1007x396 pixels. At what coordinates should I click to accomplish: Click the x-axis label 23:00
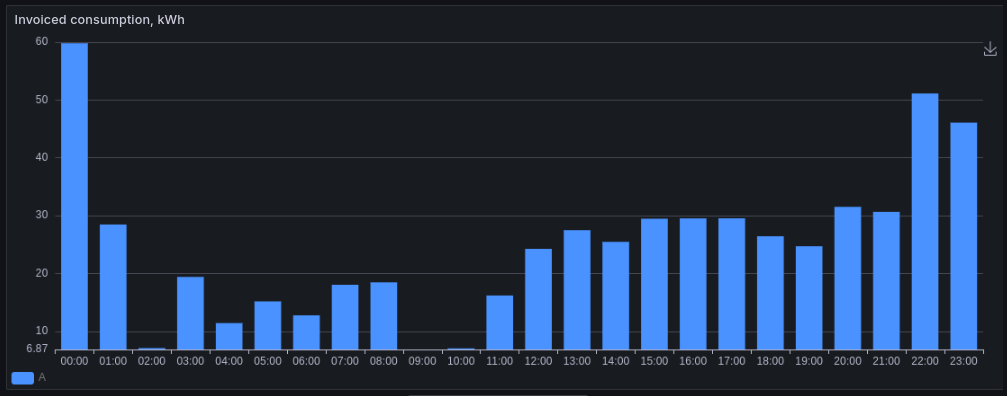coord(963,361)
